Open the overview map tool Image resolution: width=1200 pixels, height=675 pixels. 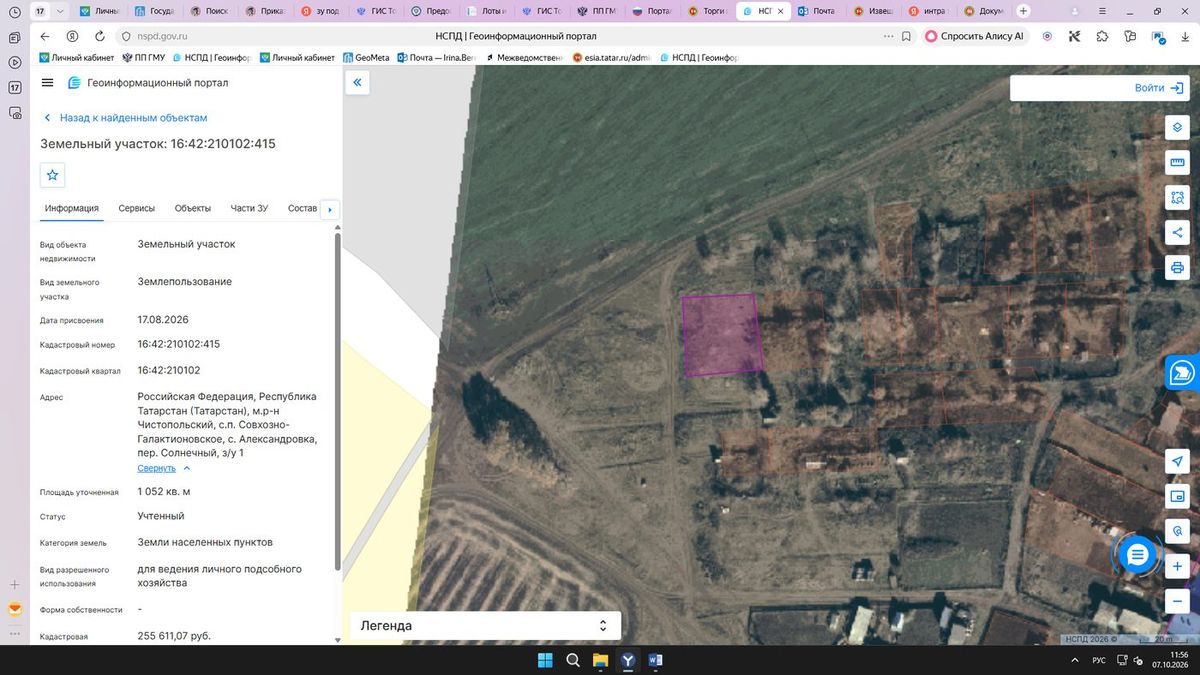tap(1177, 496)
